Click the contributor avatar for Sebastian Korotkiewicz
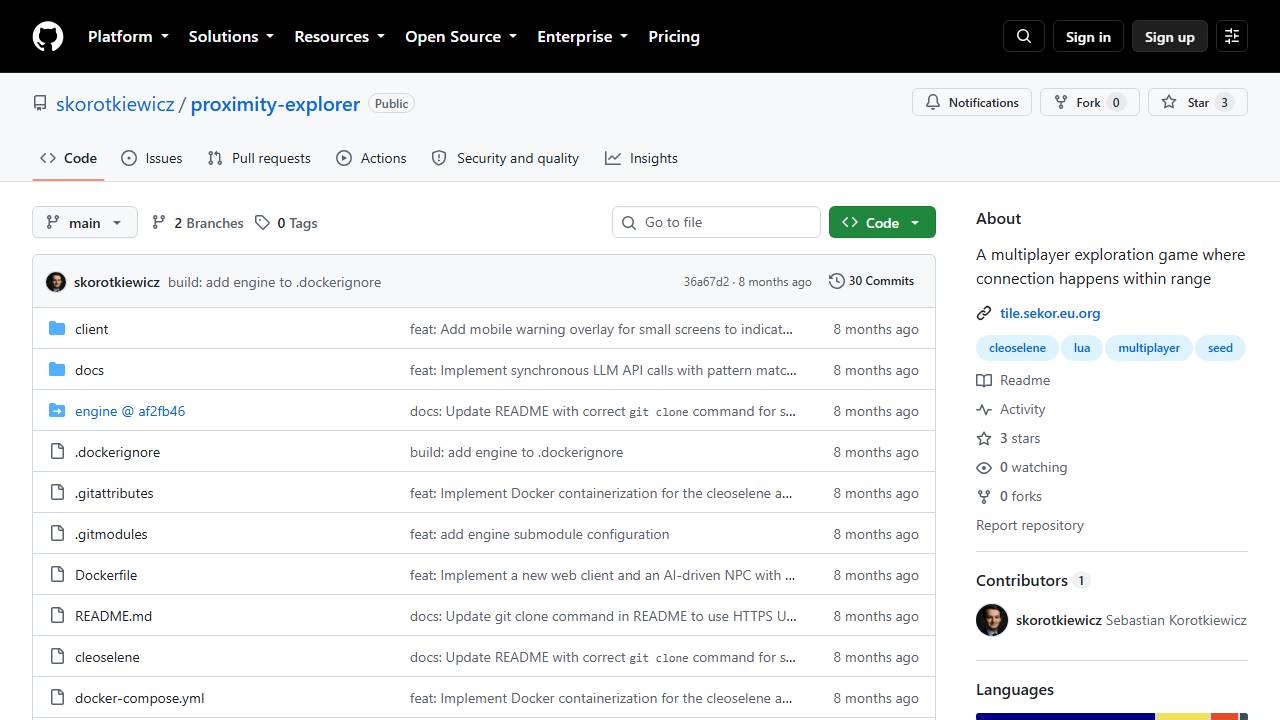The image size is (1280, 720). pos(992,620)
